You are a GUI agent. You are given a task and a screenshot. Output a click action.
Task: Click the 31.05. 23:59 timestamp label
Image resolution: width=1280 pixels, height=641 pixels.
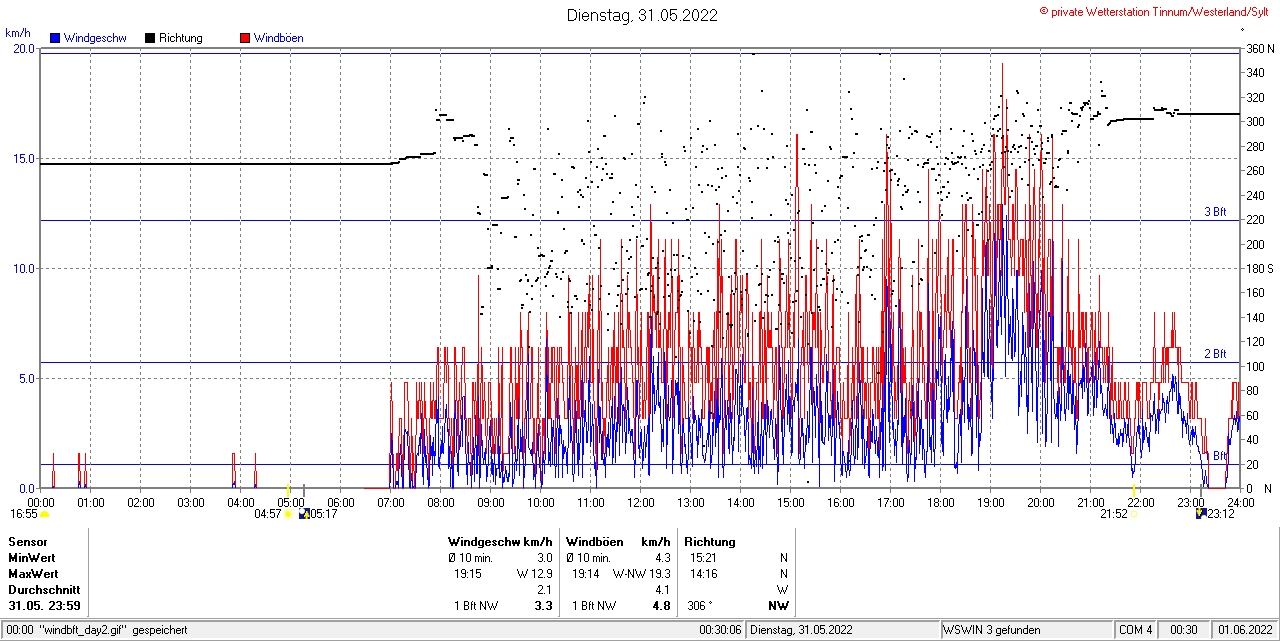point(45,606)
